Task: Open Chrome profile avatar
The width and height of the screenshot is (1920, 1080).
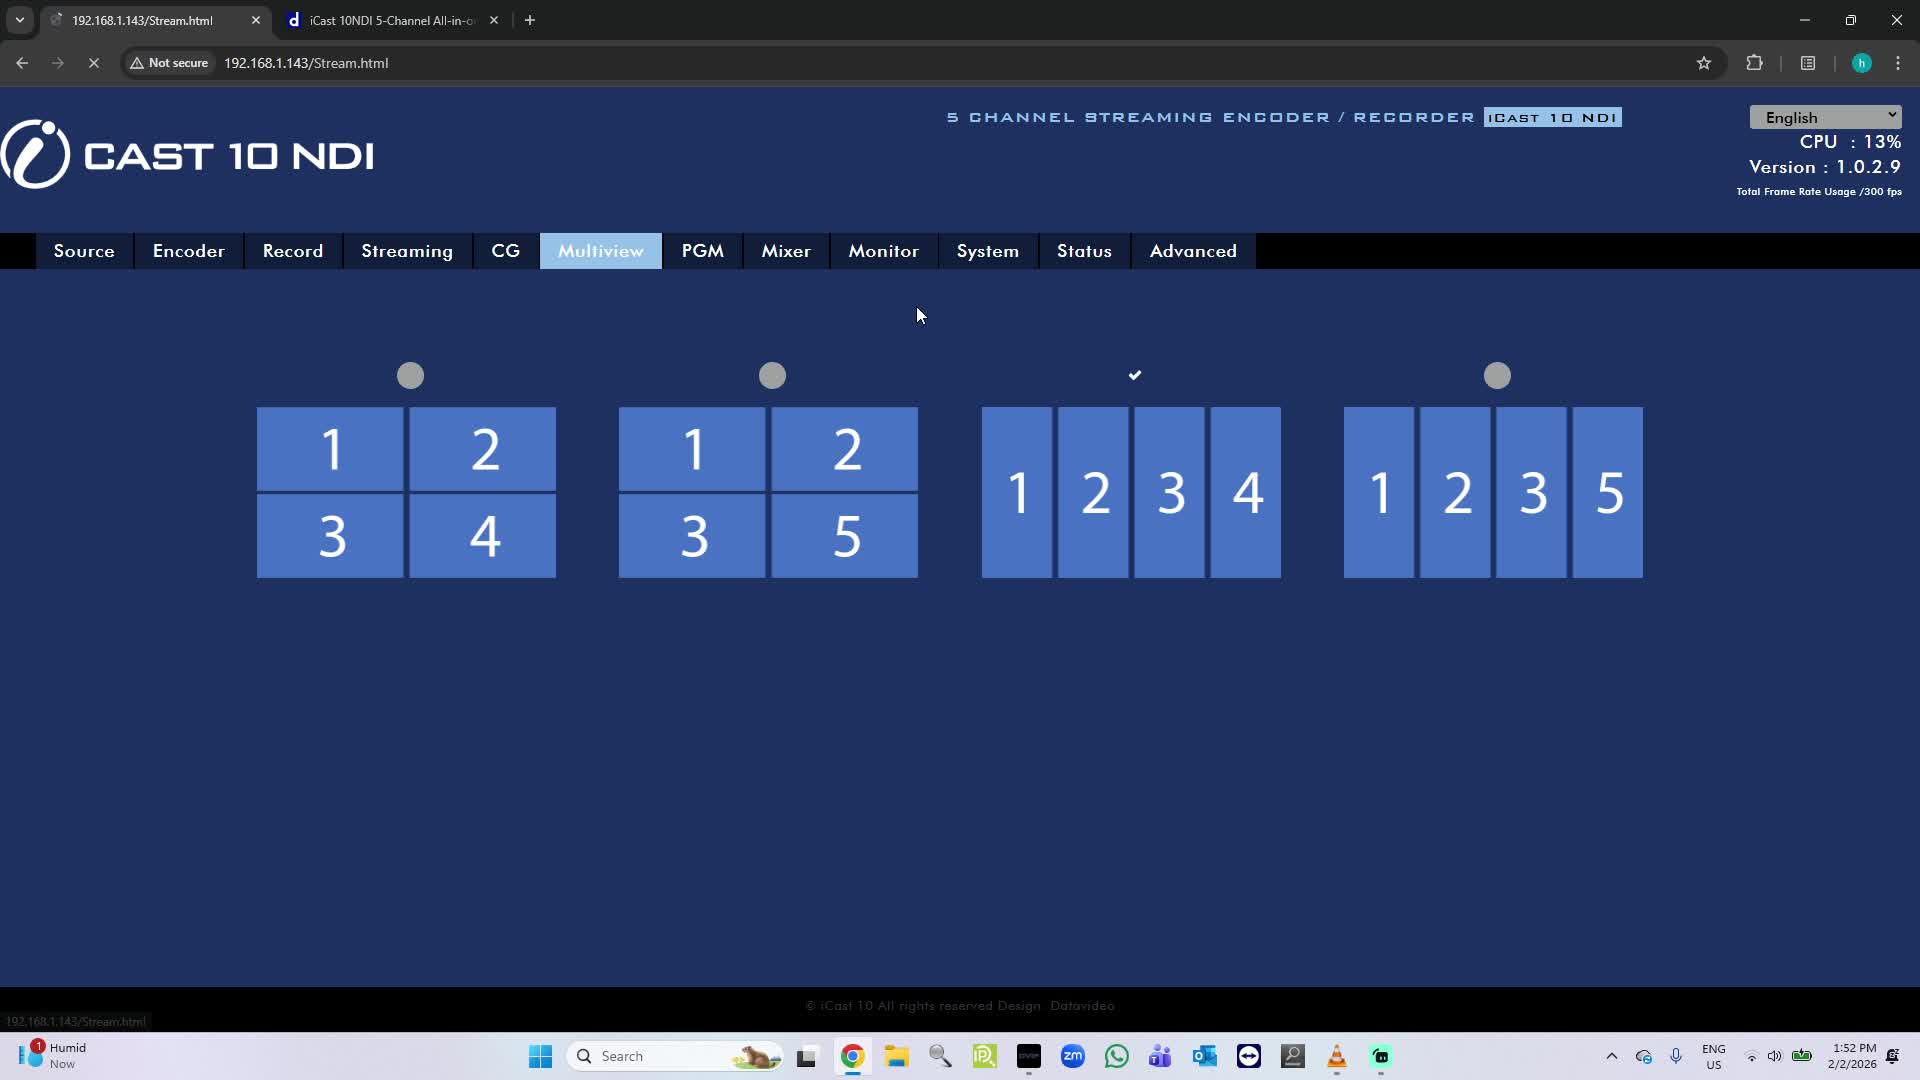Action: tap(1861, 63)
